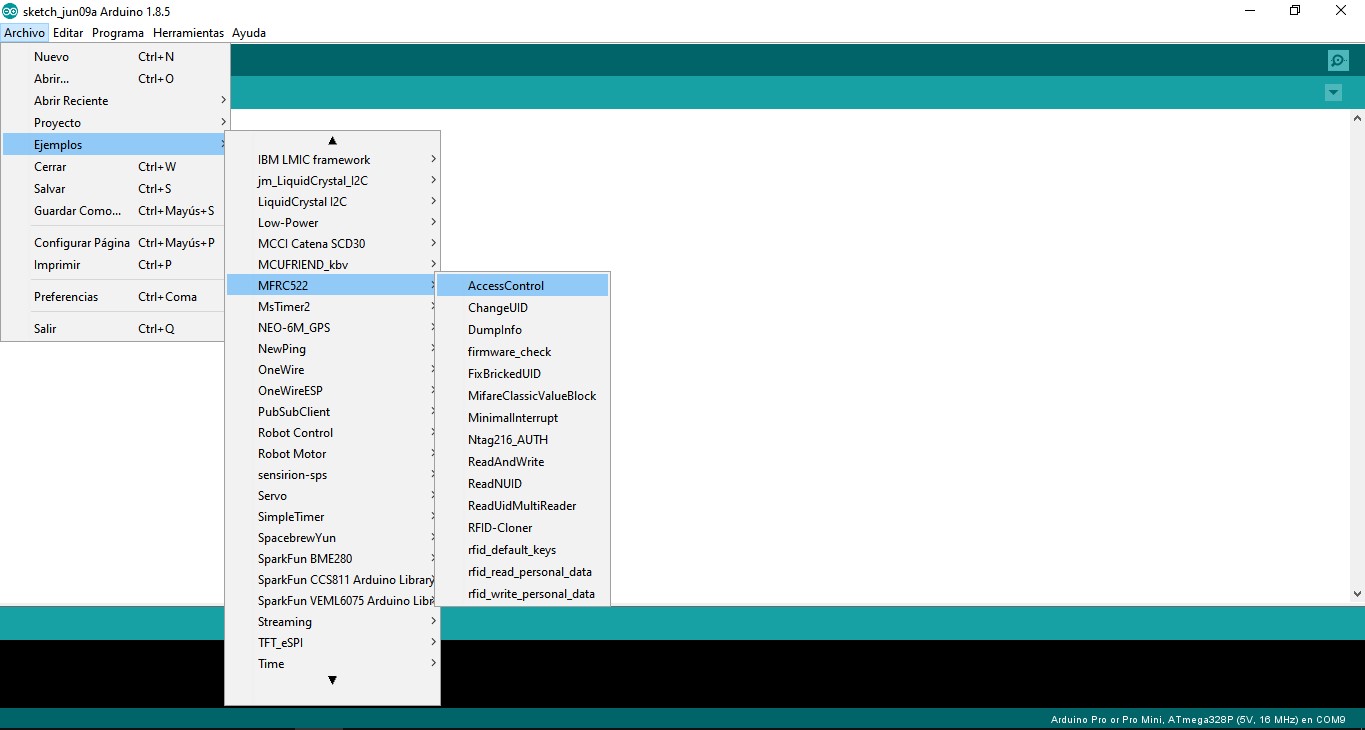Screen dimensions: 1365x730
Task: Choose Guardar Como... option
Action: [115, 211]
